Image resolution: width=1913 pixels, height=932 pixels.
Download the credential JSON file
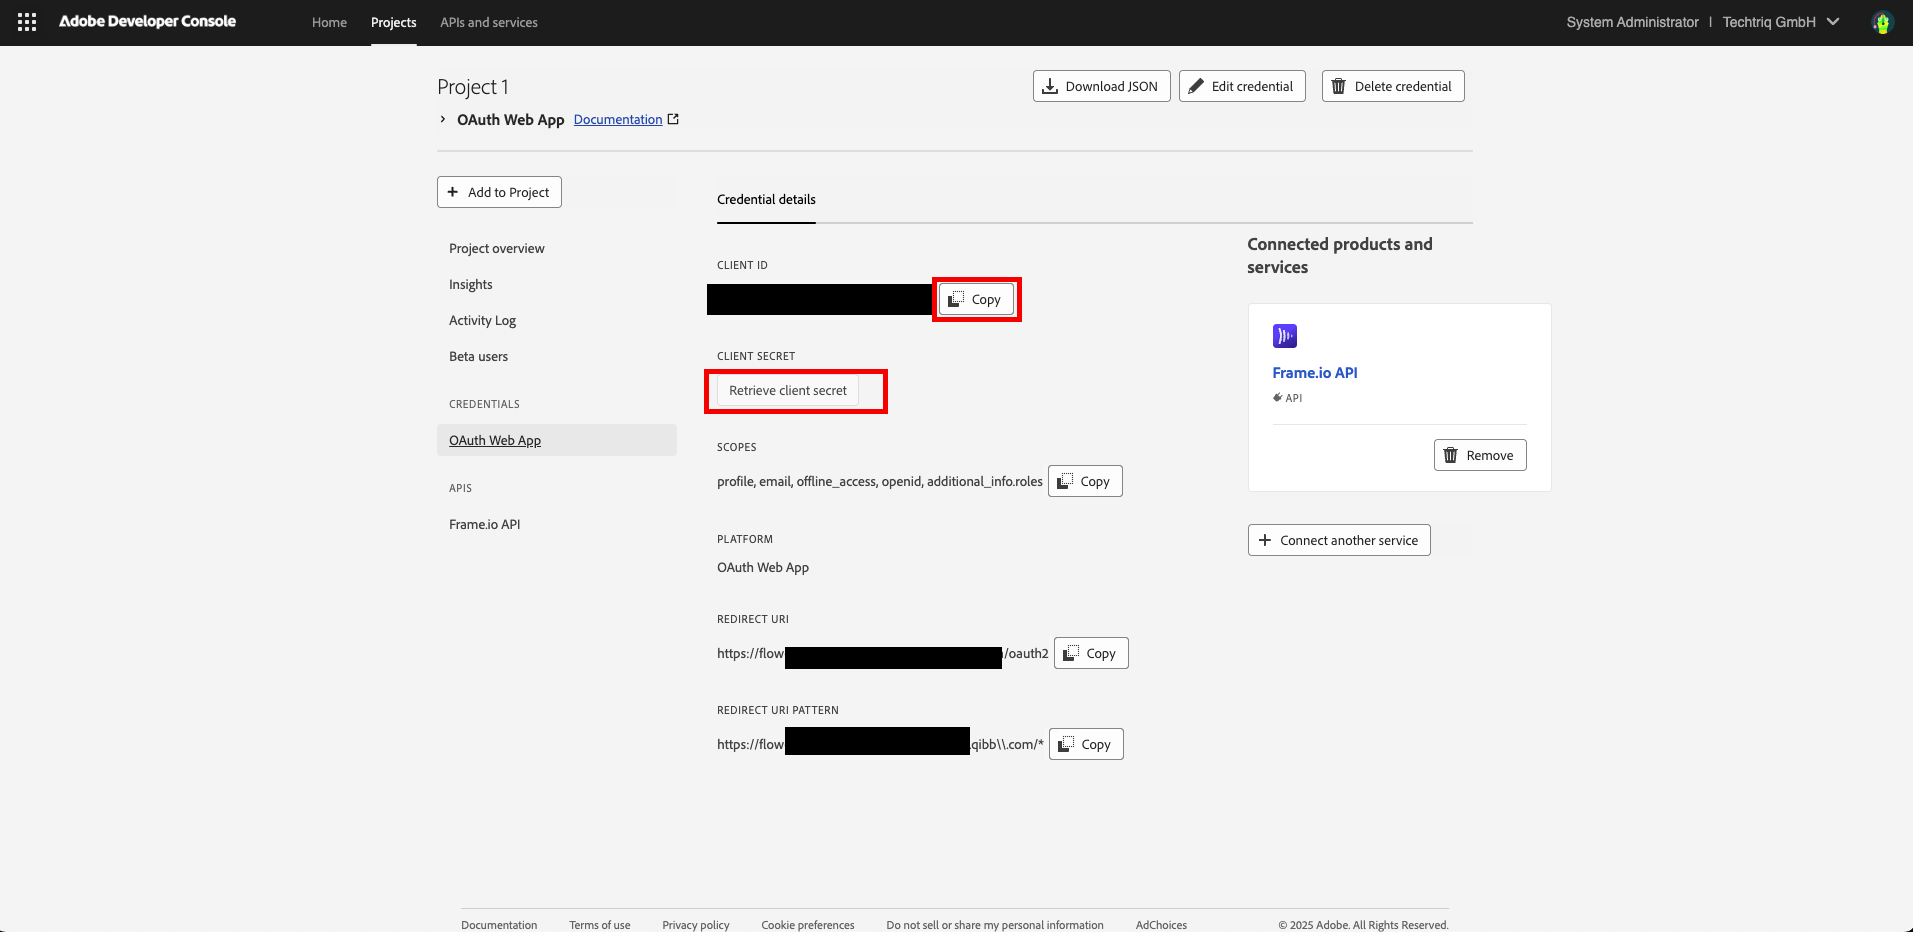click(1101, 86)
